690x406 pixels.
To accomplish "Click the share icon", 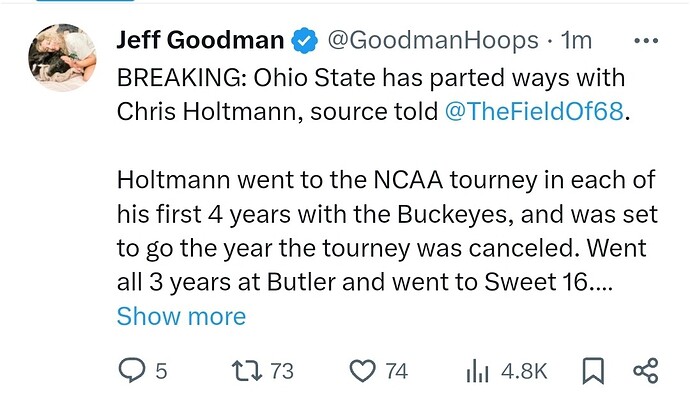I will pyautogui.click(x=646, y=371).
